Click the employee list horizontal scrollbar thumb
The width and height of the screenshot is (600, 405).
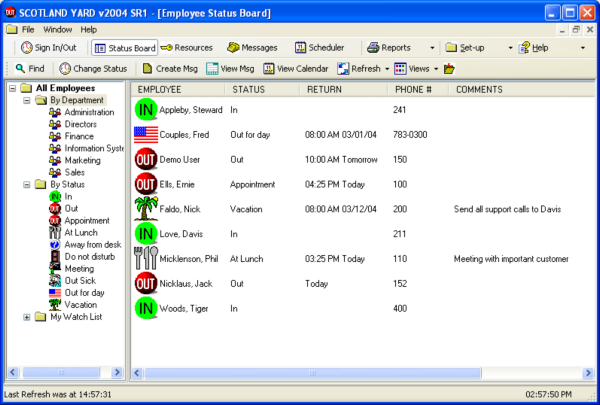[313, 373]
